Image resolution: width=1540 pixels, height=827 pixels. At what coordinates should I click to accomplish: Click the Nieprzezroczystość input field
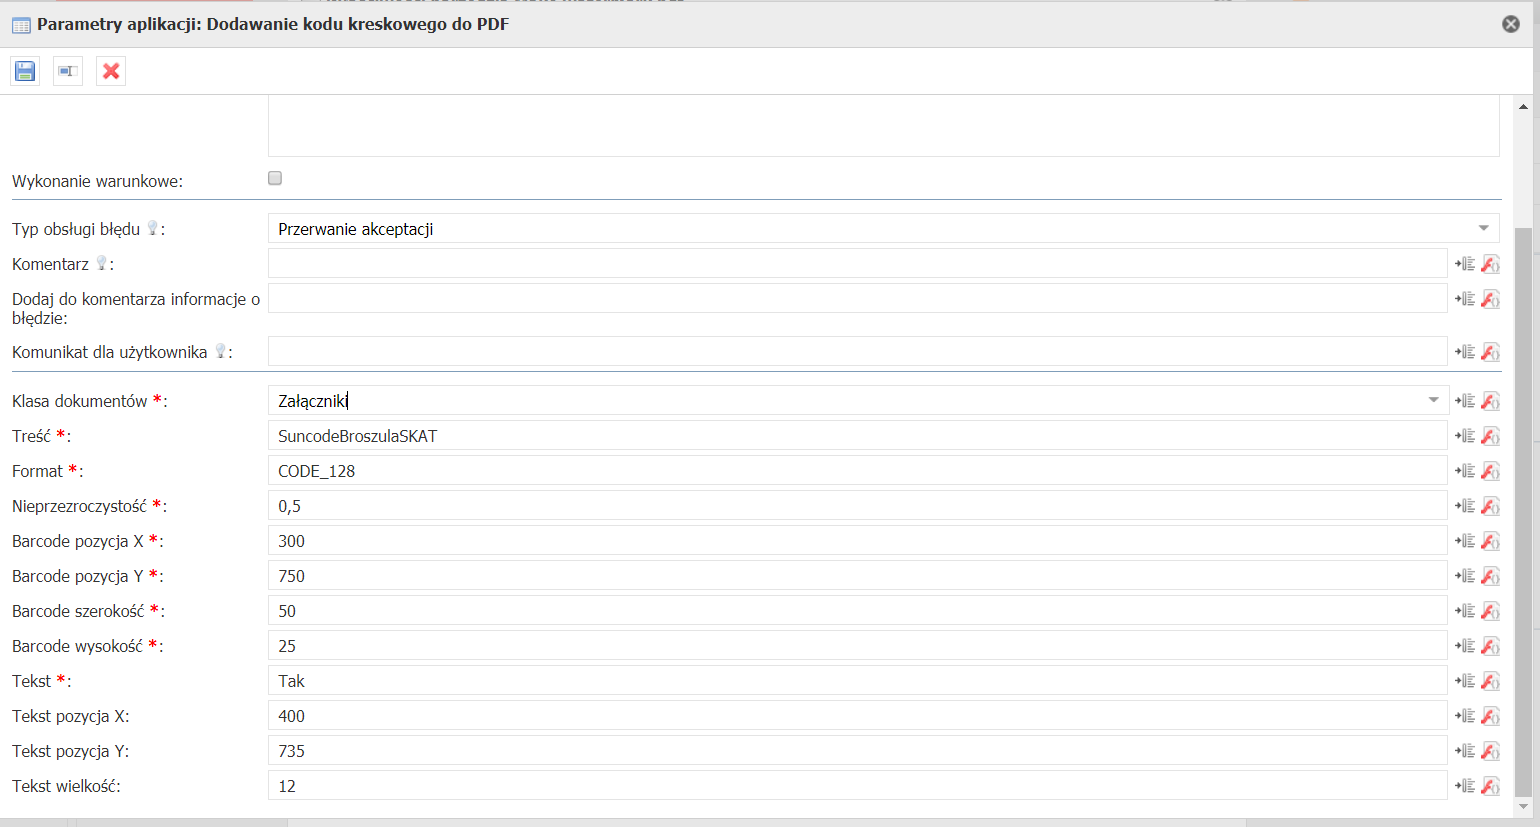click(857, 506)
